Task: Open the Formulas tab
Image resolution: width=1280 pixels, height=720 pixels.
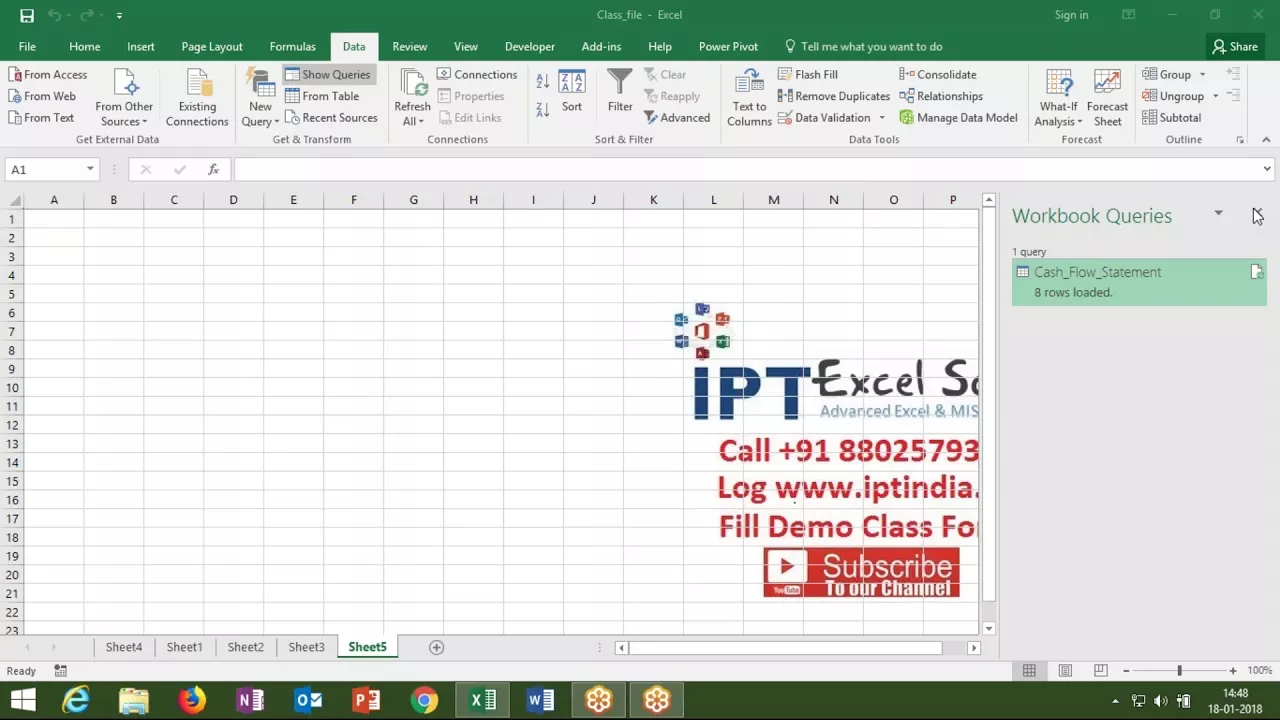Action: [292, 46]
